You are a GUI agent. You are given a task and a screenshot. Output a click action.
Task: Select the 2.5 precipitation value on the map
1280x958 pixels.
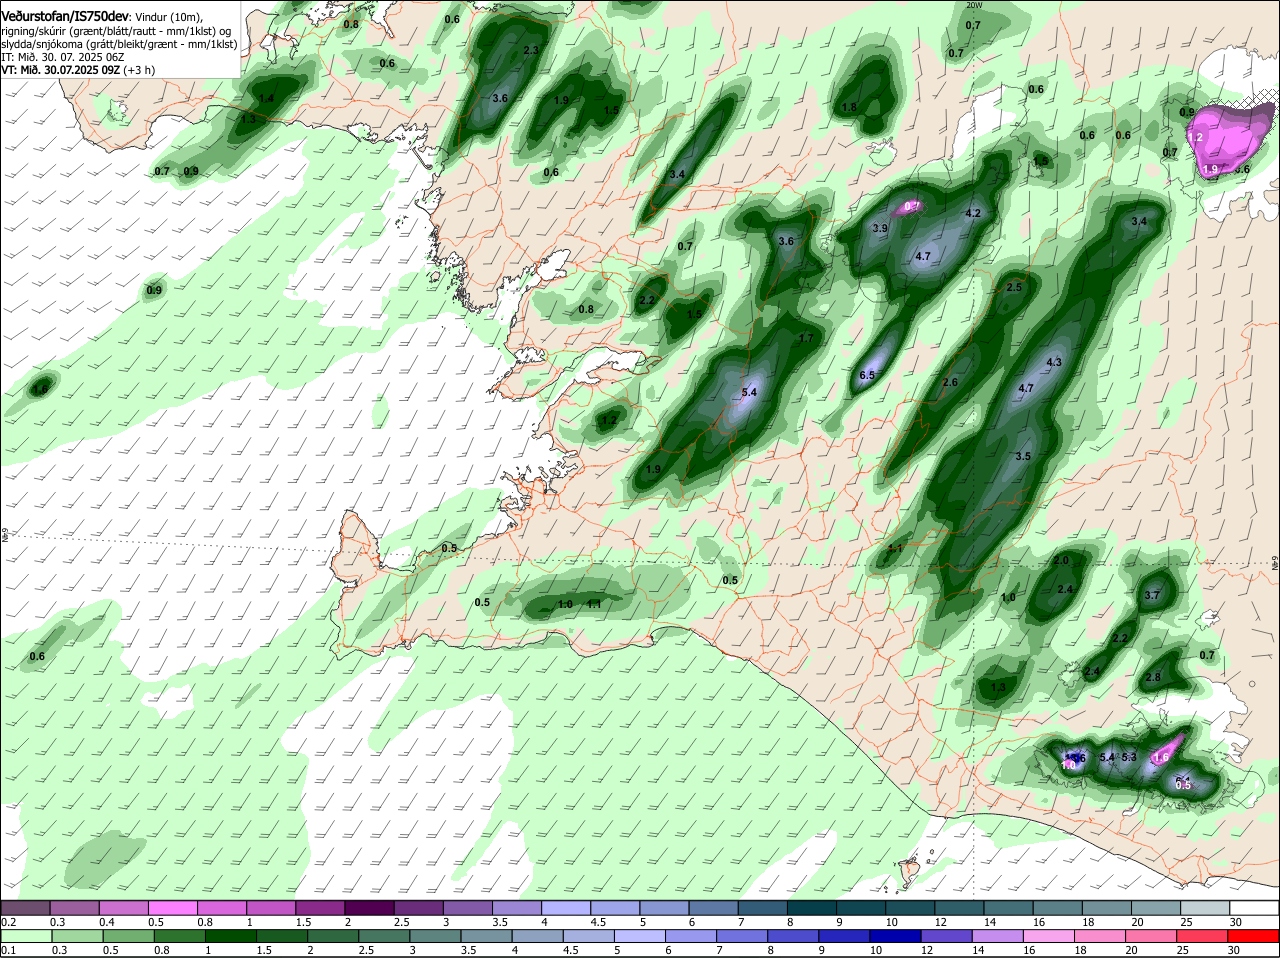tap(1014, 287)
